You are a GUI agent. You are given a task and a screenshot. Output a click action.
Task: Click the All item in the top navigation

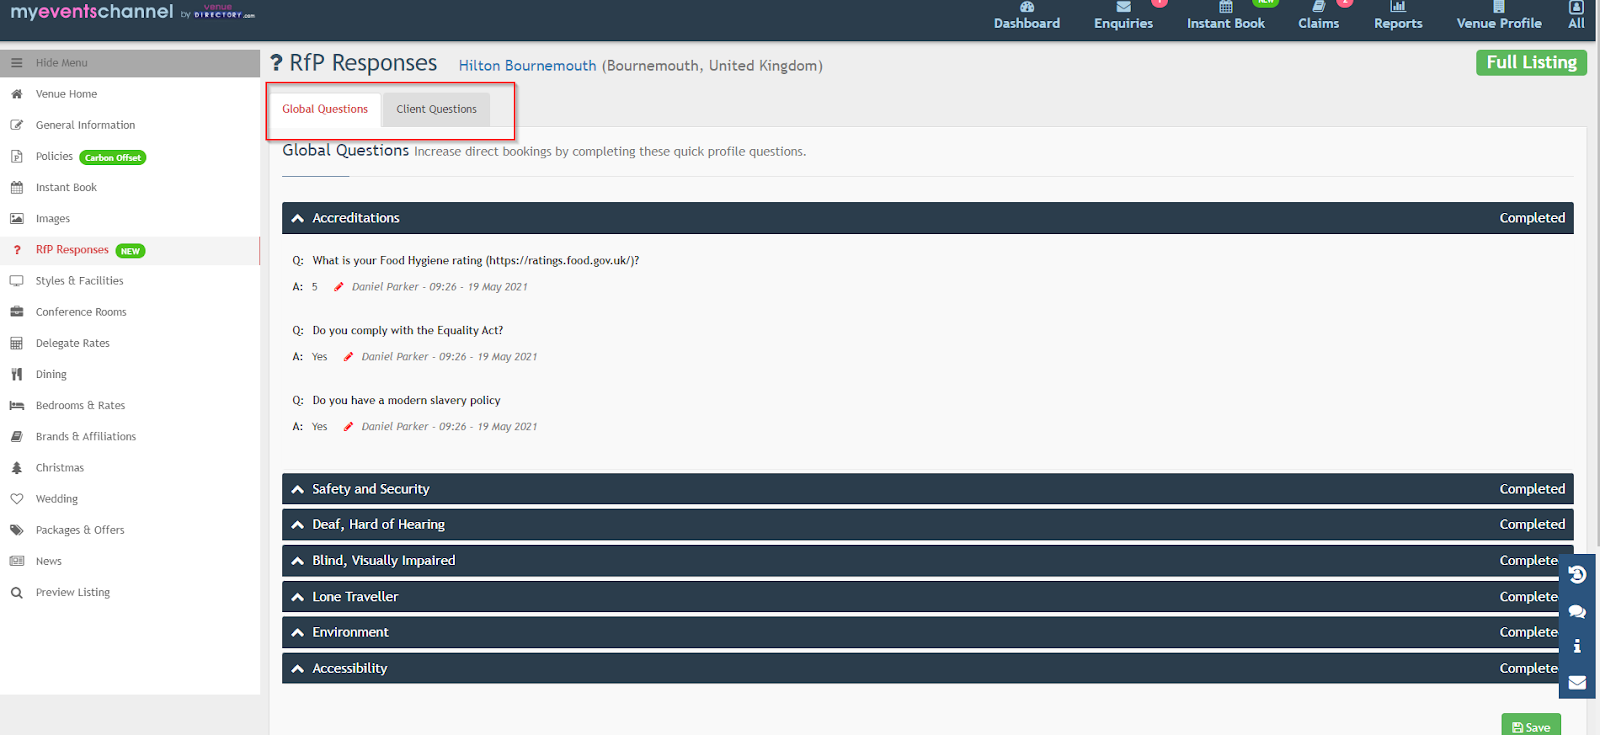pos(1576,17)
